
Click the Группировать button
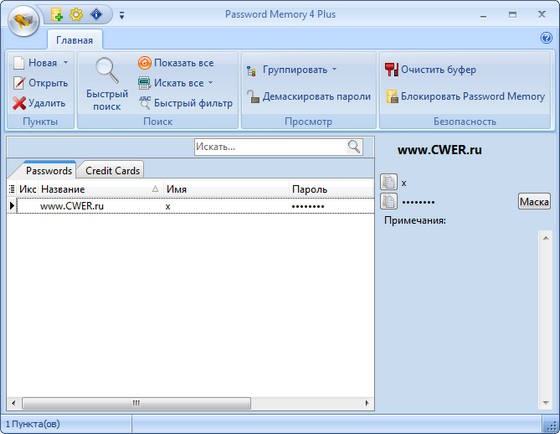(287, 70)
